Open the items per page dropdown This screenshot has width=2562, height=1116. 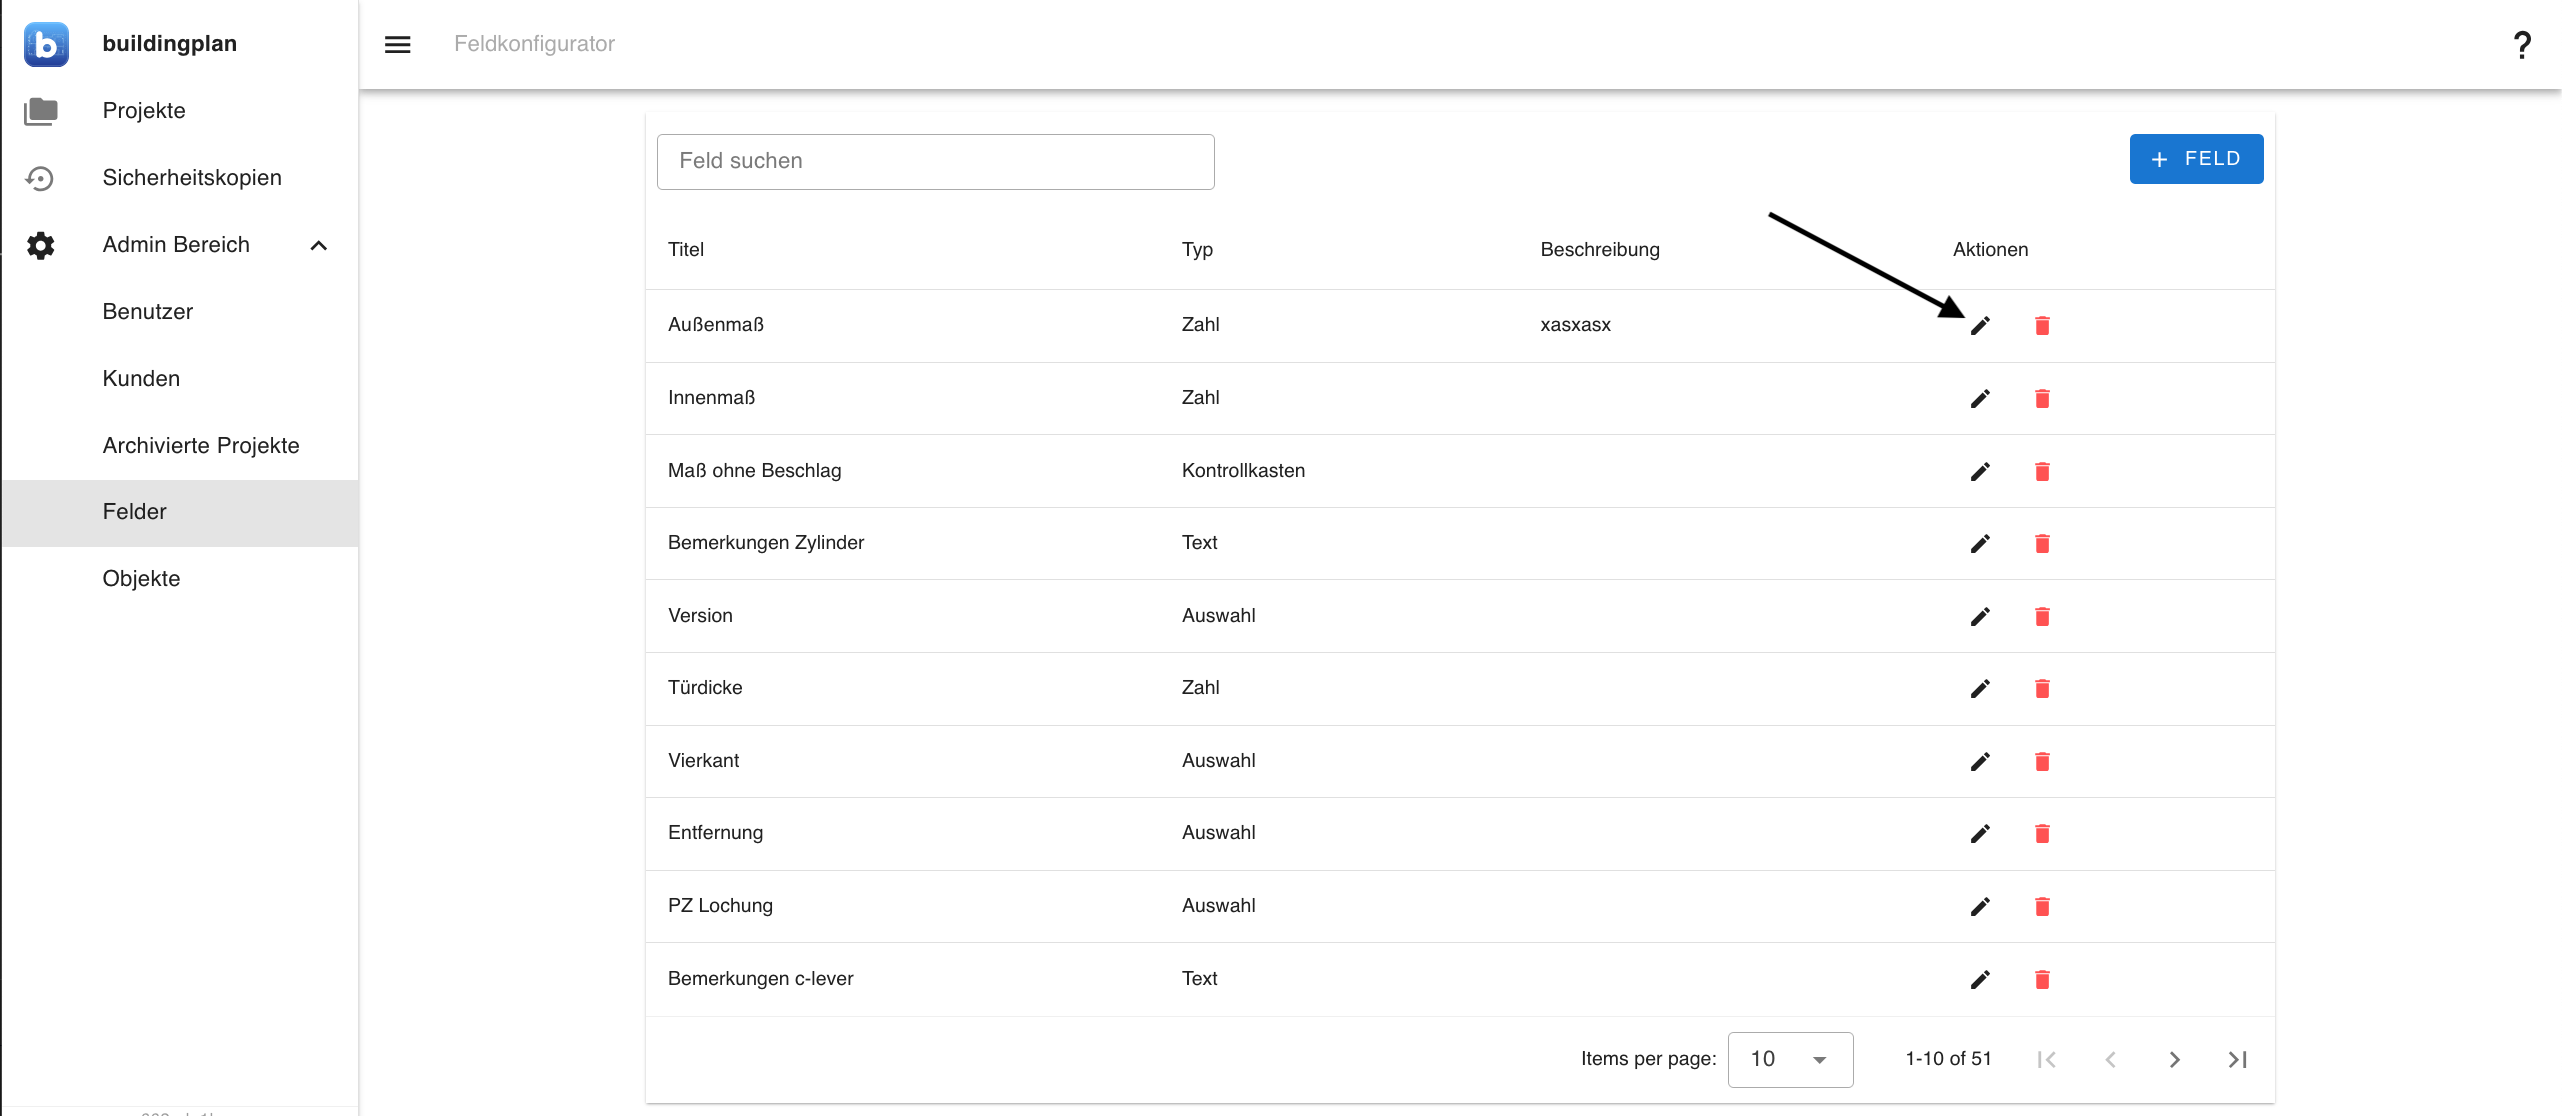[1789, 1059]
